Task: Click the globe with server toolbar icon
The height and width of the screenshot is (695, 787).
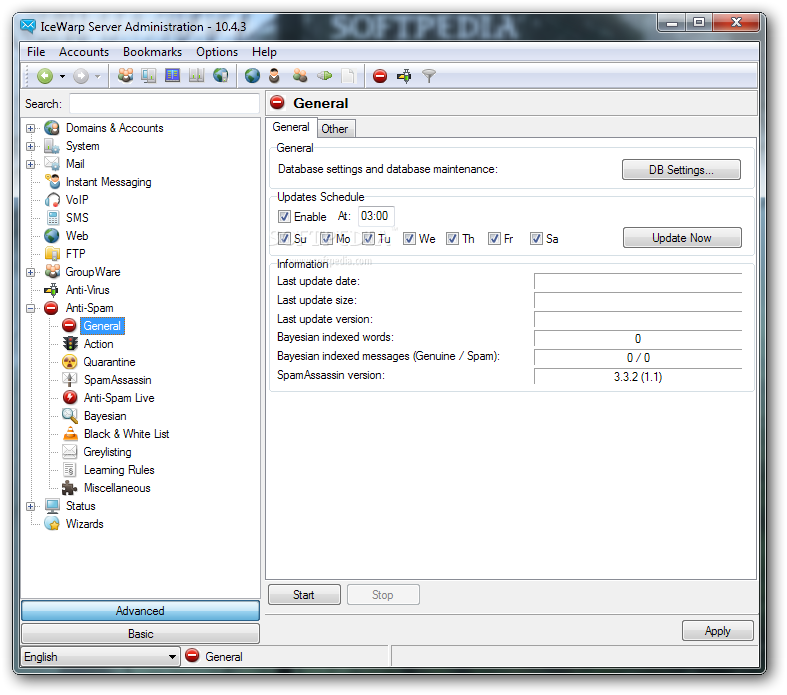Action: (220, 76)
